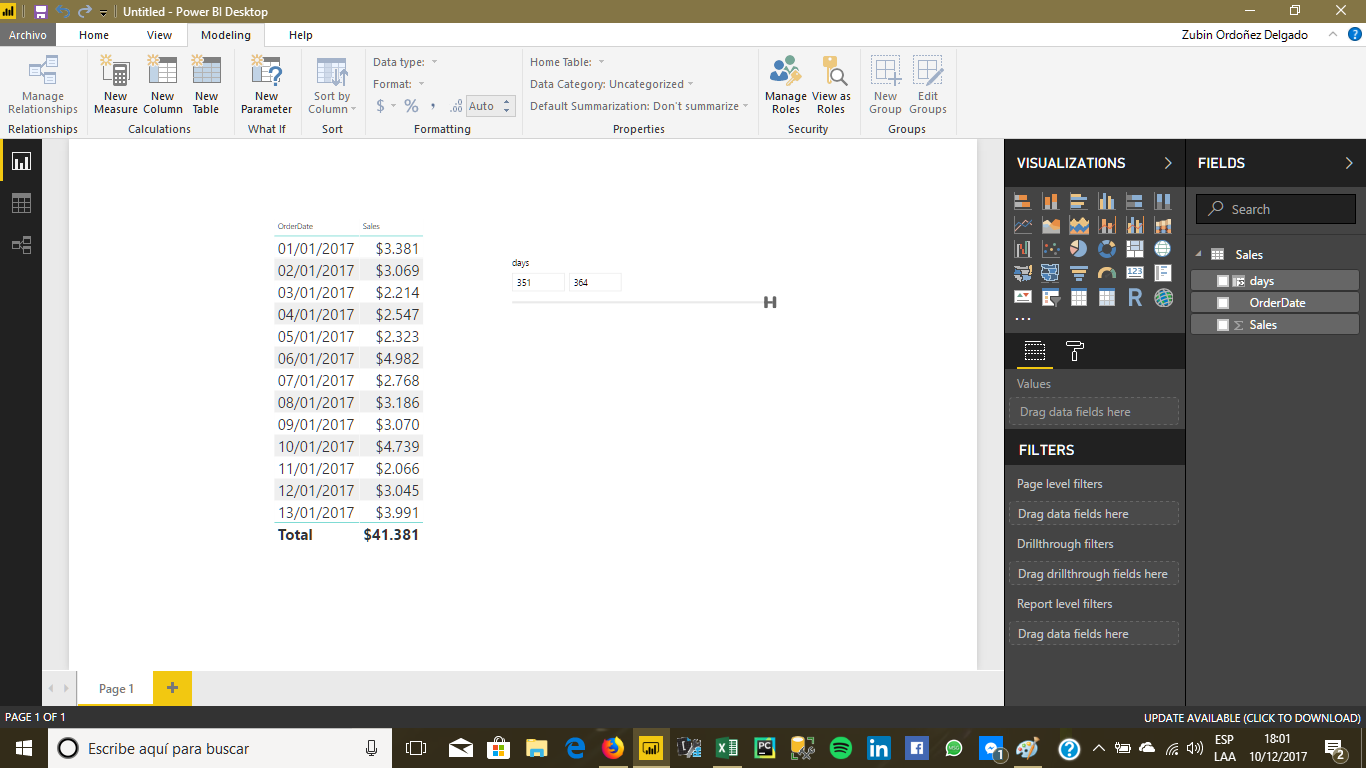Click the Search box in Fields pane
This screenshot has height=768, width=1366.
coord(1275,209)
